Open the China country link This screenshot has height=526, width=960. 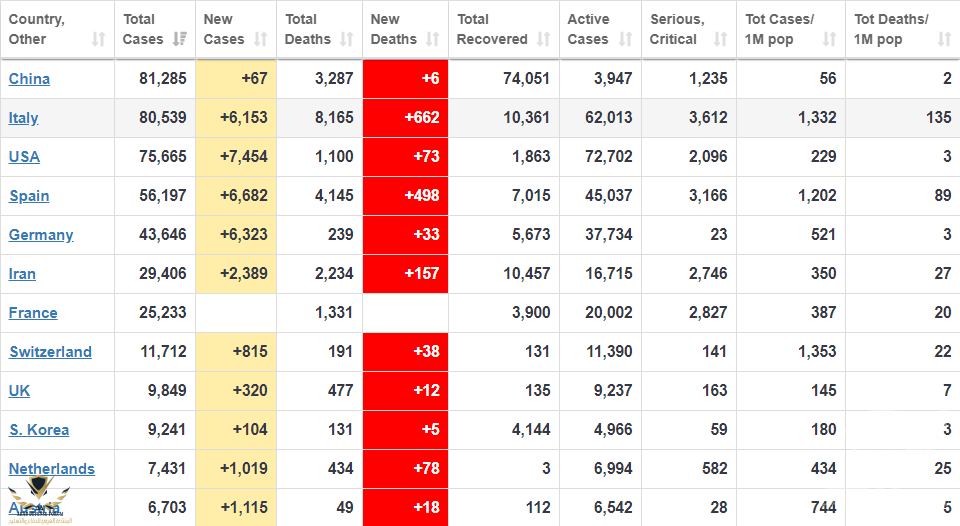[x=29, y=79]
